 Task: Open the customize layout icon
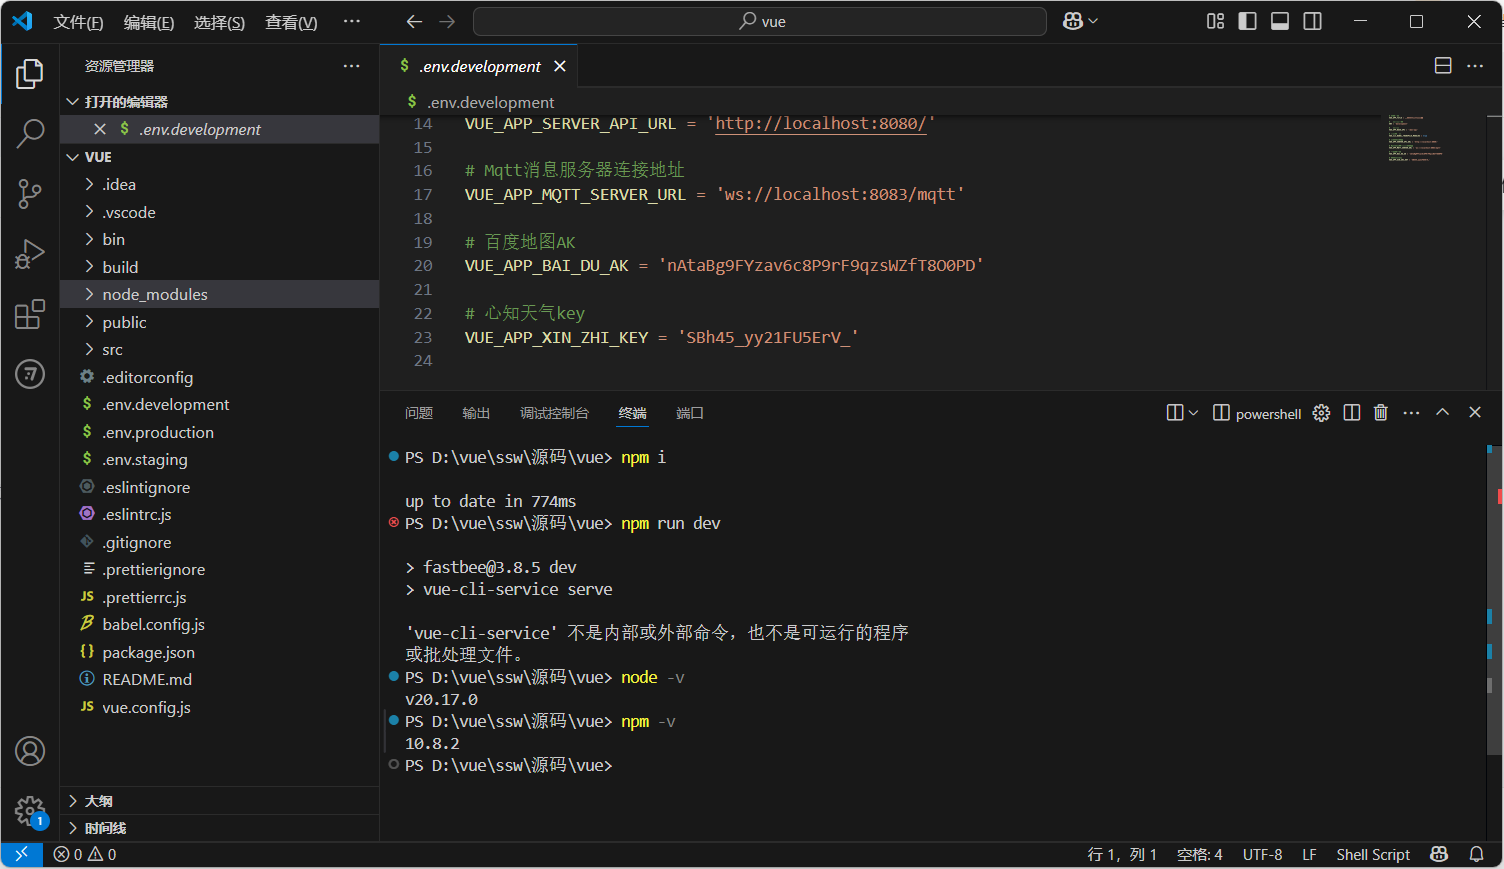(1215, 21)
